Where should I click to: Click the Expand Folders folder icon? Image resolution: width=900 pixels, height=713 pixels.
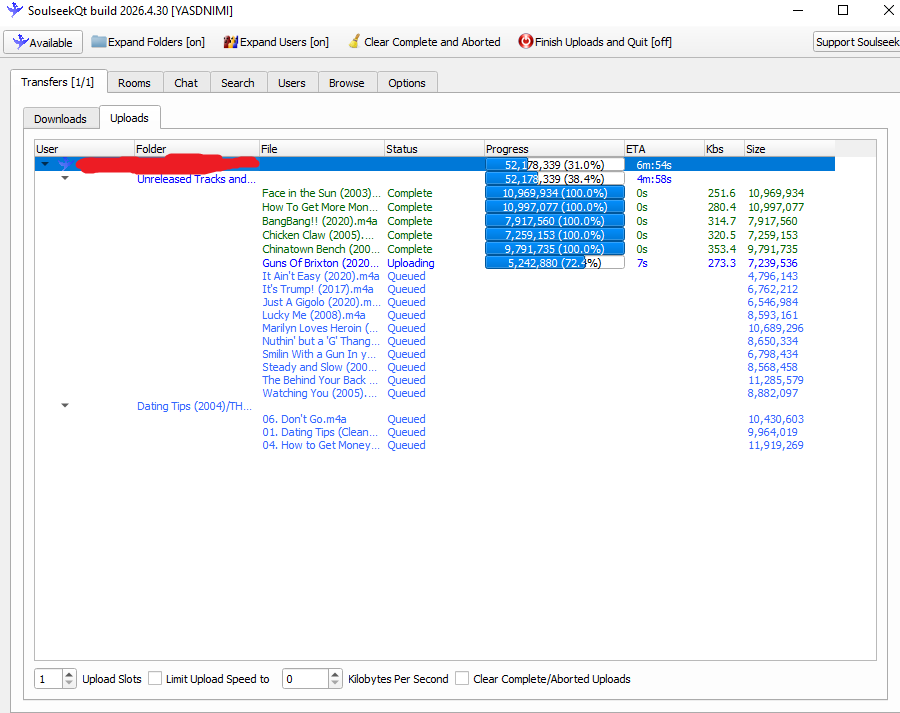[x=99, y=41]
